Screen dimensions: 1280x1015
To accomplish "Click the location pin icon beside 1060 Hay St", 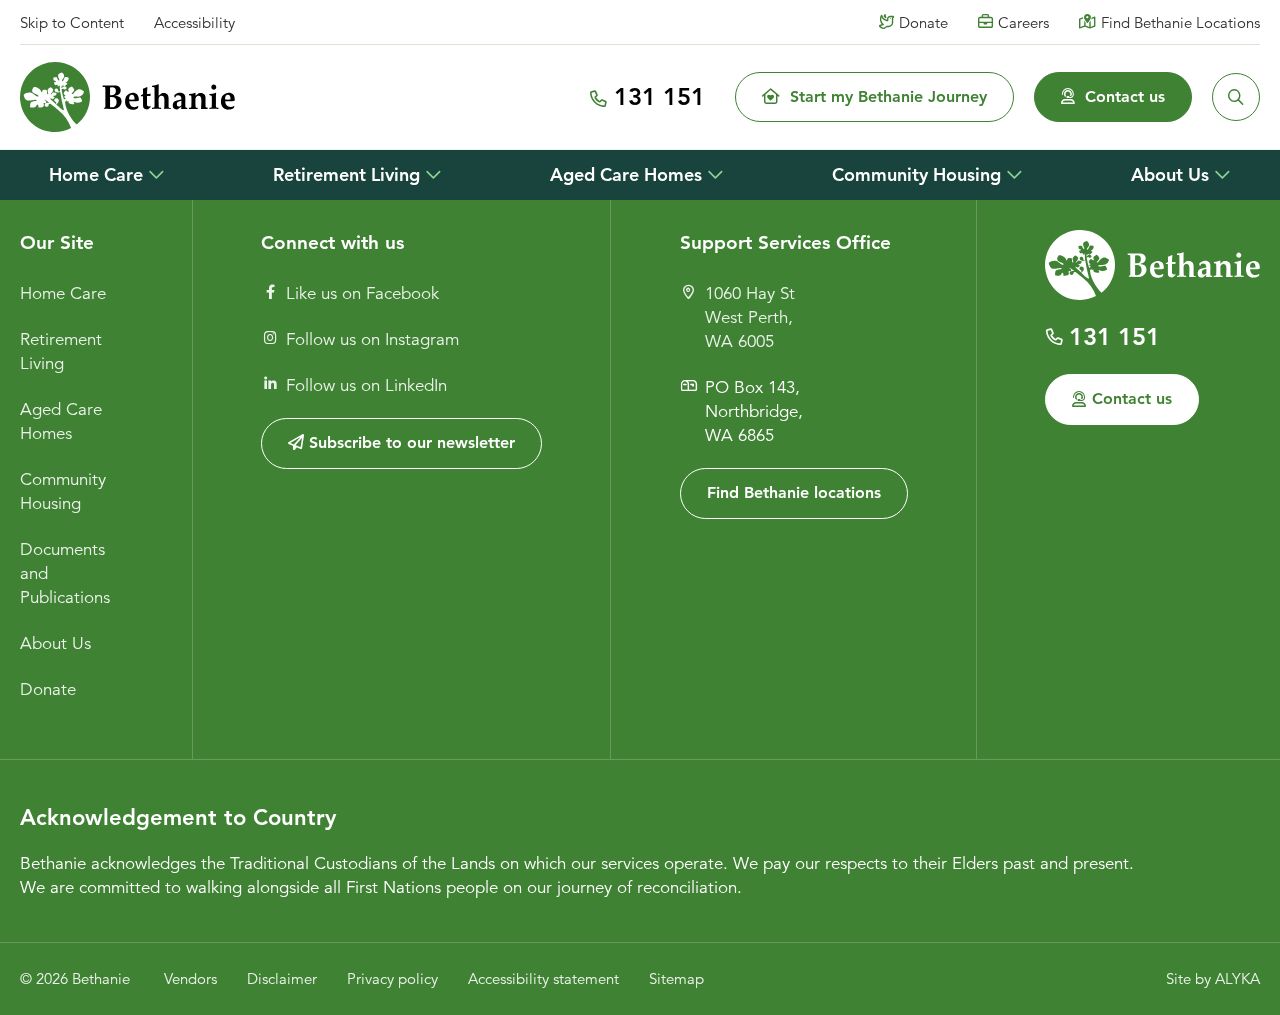I will (688, 292).
